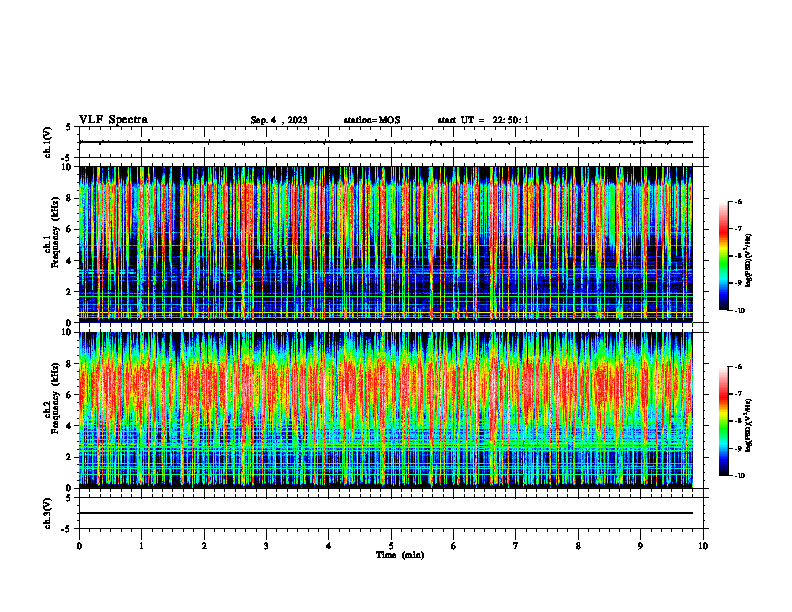The width and height of the screenshot is (792, 612).
Task: Click ch.1(V) axis tick "-5"
Action: tap(68, 158)
